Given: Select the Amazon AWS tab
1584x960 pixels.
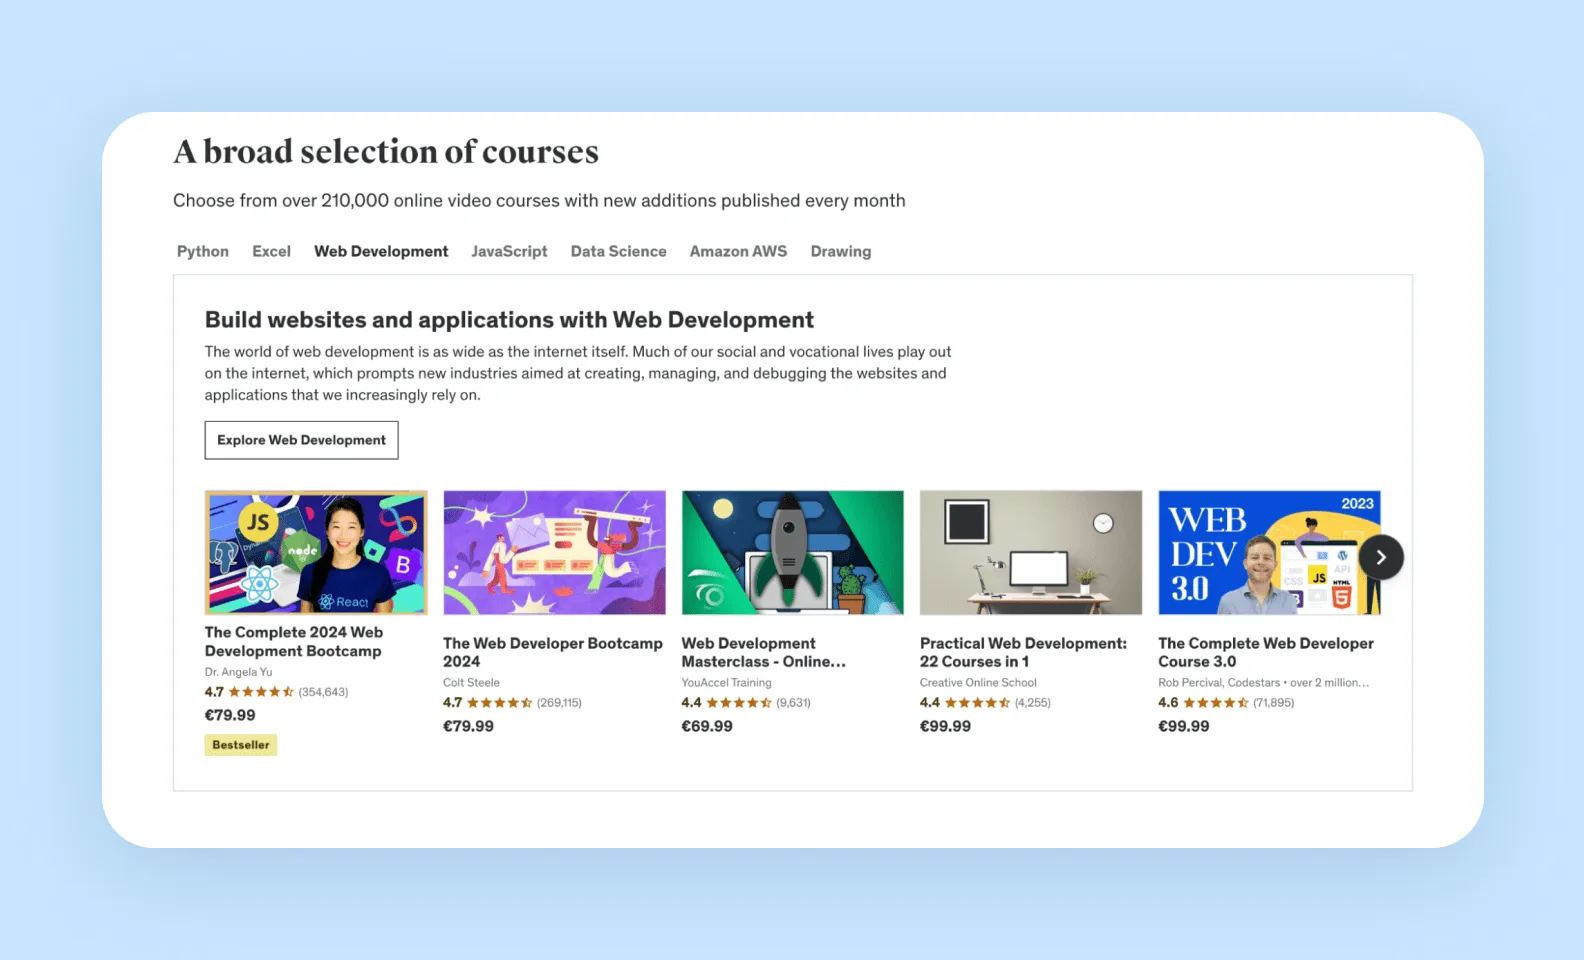Looking at the screenshot, I should coord(738,251).
